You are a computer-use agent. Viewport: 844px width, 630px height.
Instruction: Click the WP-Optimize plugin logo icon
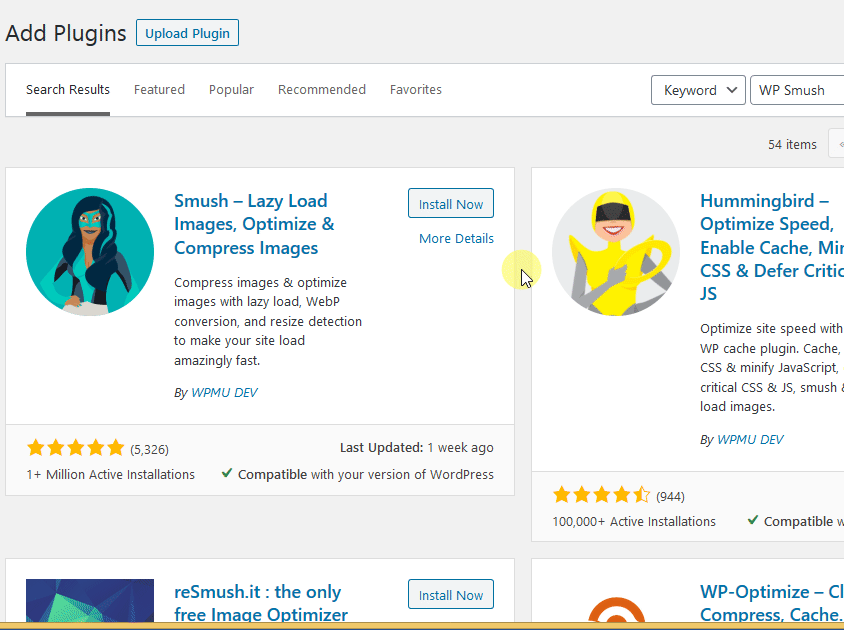click(x=616, y=608)
